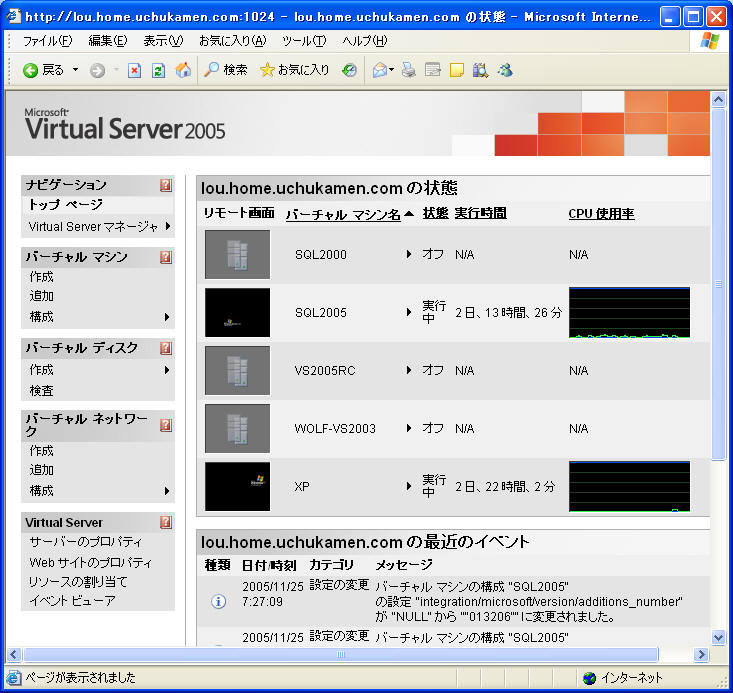Expand WOLF-VS2003 machine action arrow

tap(409, 428)
